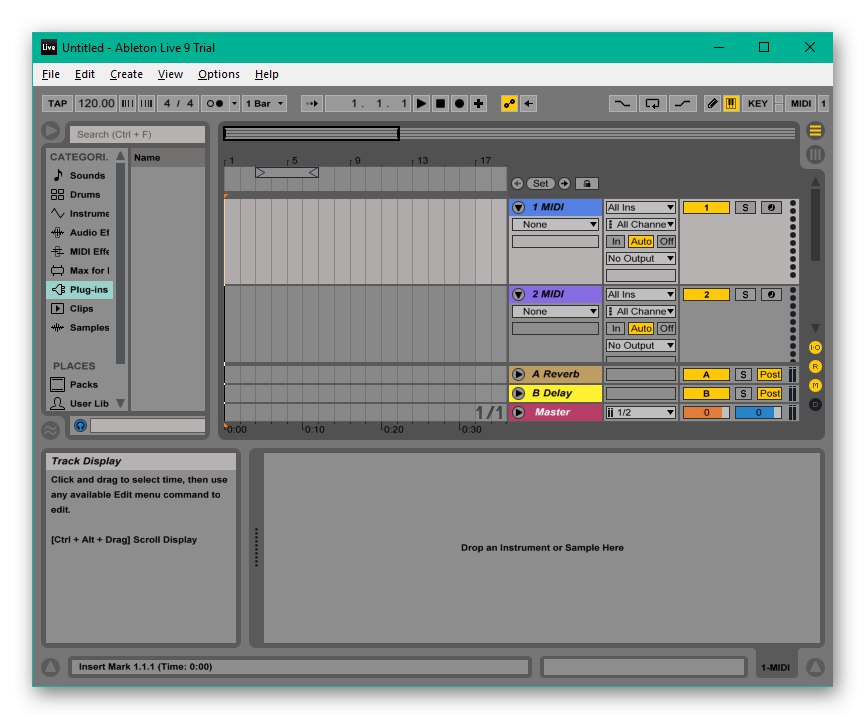
Task: Toggle the arrangement Loop switch
Action: [x=653, y=103]
